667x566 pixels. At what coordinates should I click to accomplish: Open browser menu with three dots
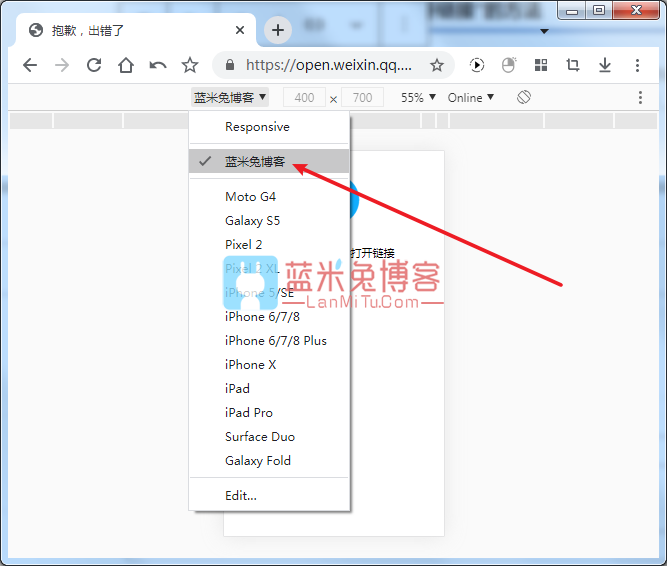[637, 65]
